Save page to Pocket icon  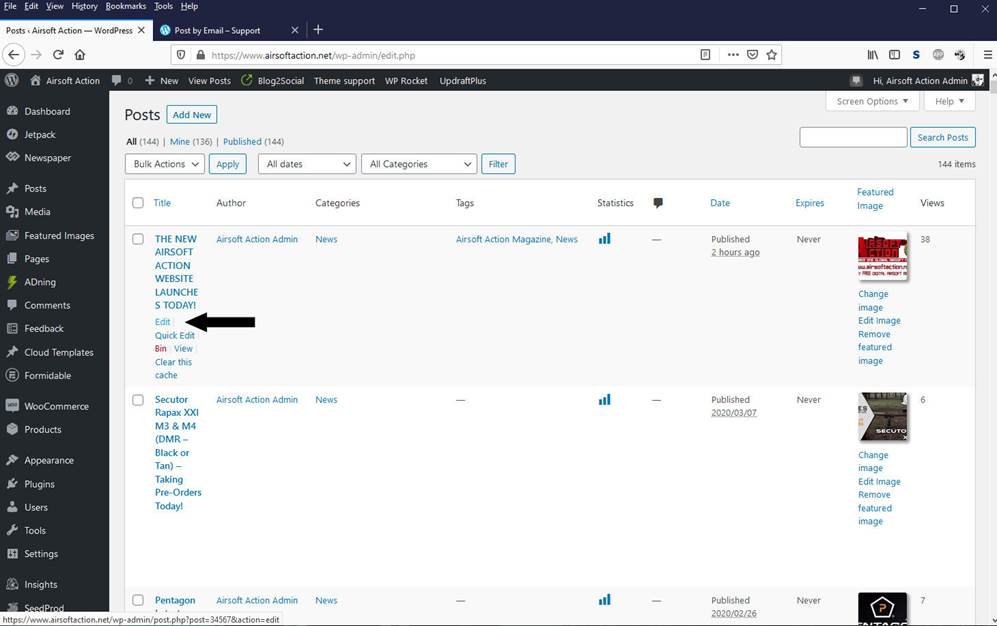pos(752,55)
